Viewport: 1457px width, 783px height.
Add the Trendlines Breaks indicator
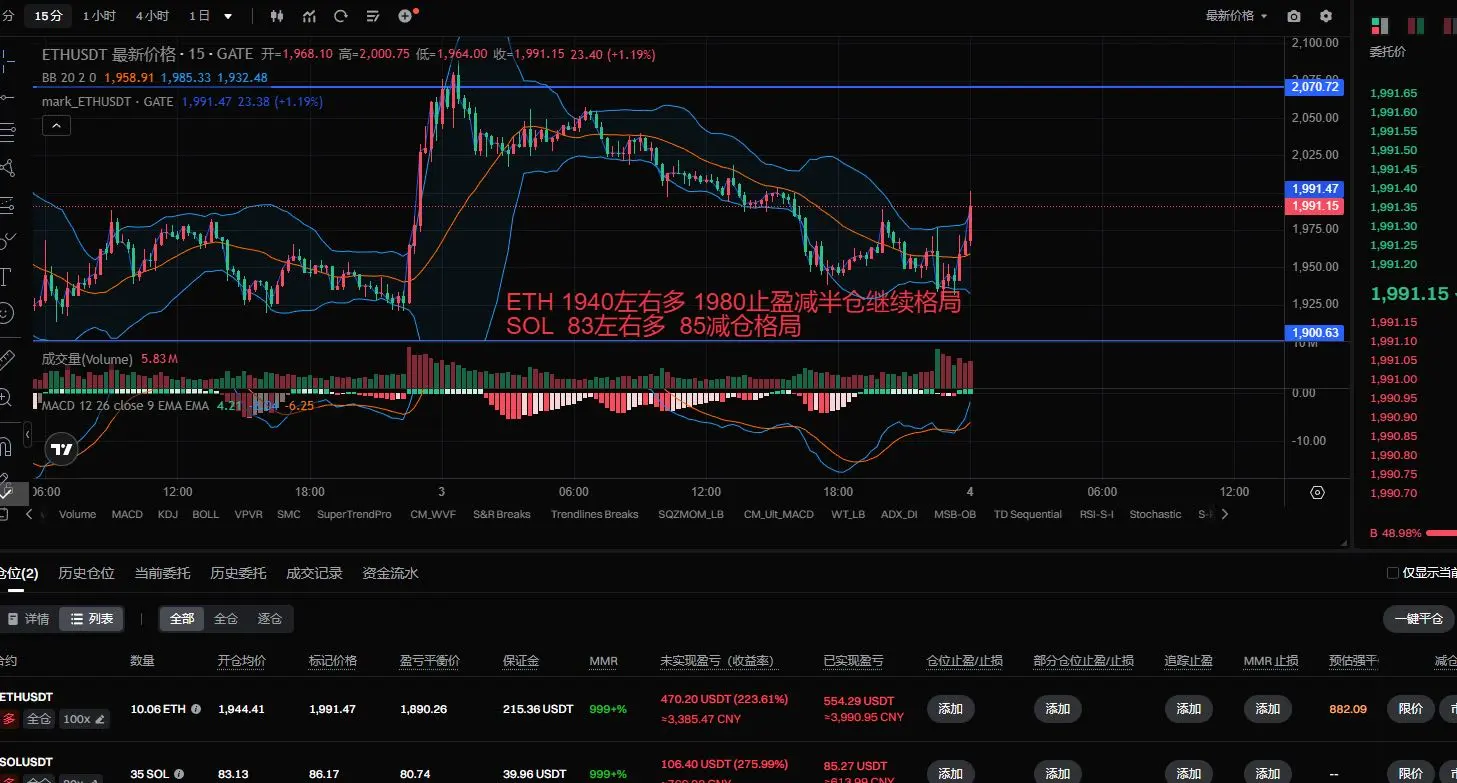point(594,514)
